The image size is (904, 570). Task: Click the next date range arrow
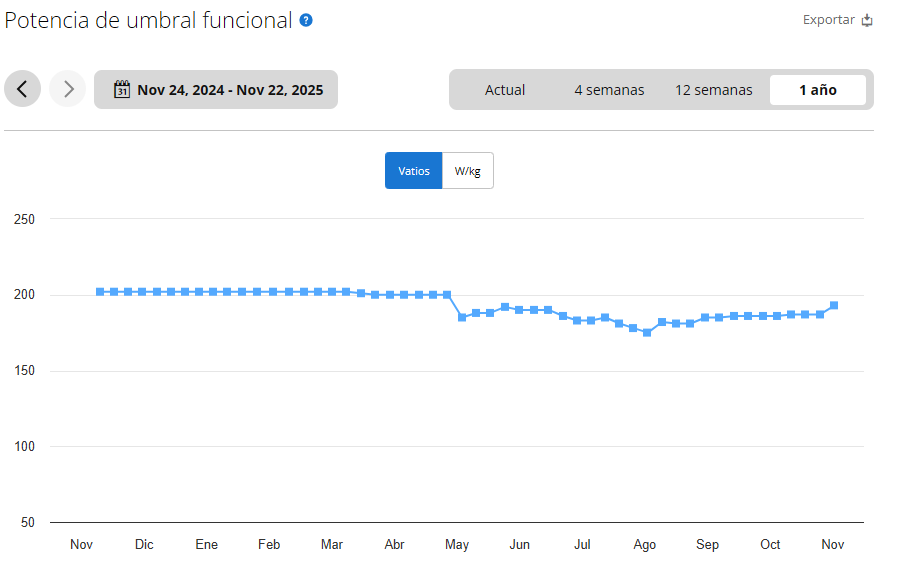pyautogui.click(x=68, y=89)
